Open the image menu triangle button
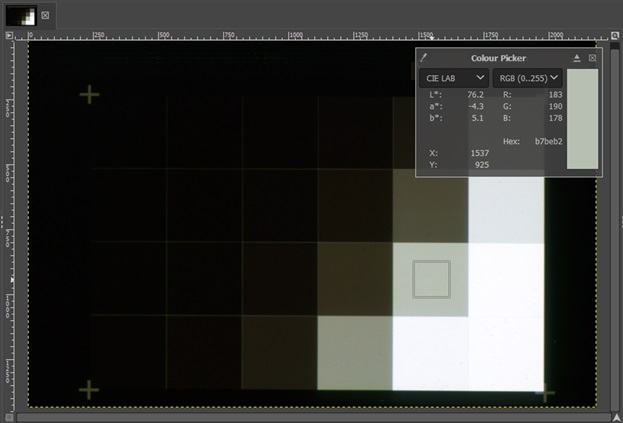This screenshot has height=423, width=623. (10, 35)
